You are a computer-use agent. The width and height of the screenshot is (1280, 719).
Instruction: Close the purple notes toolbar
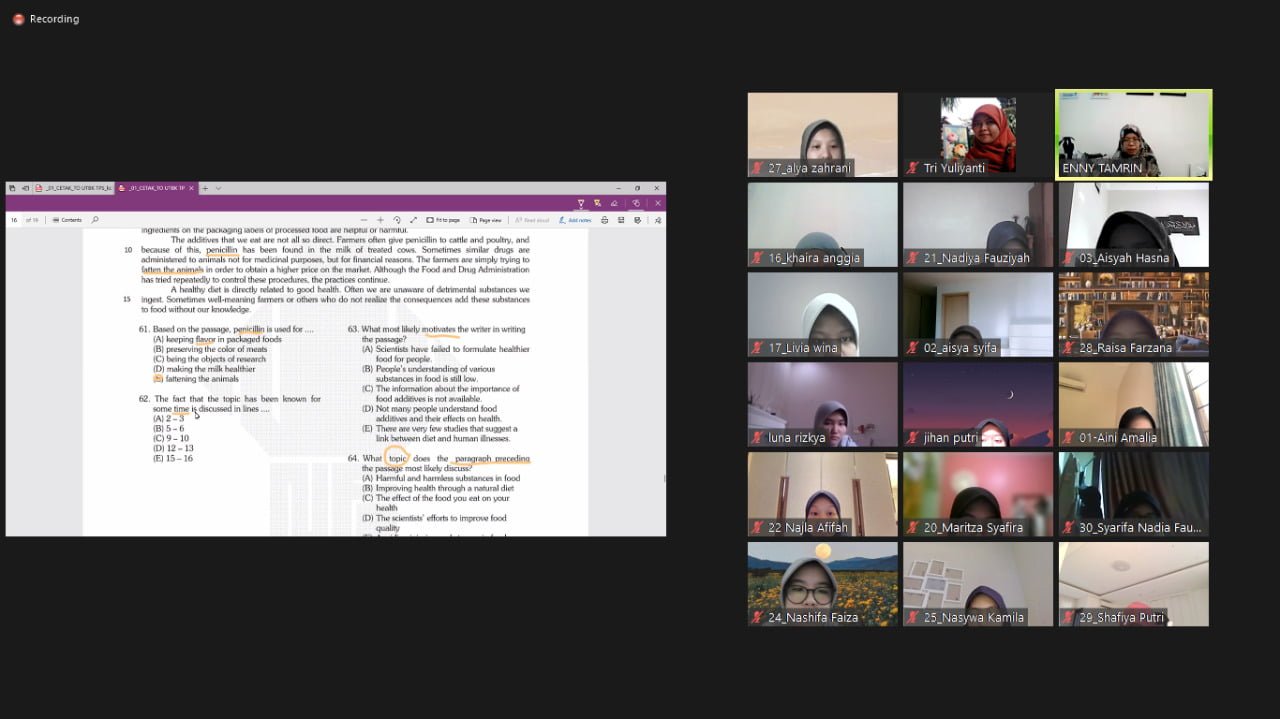tap(657, 203)
